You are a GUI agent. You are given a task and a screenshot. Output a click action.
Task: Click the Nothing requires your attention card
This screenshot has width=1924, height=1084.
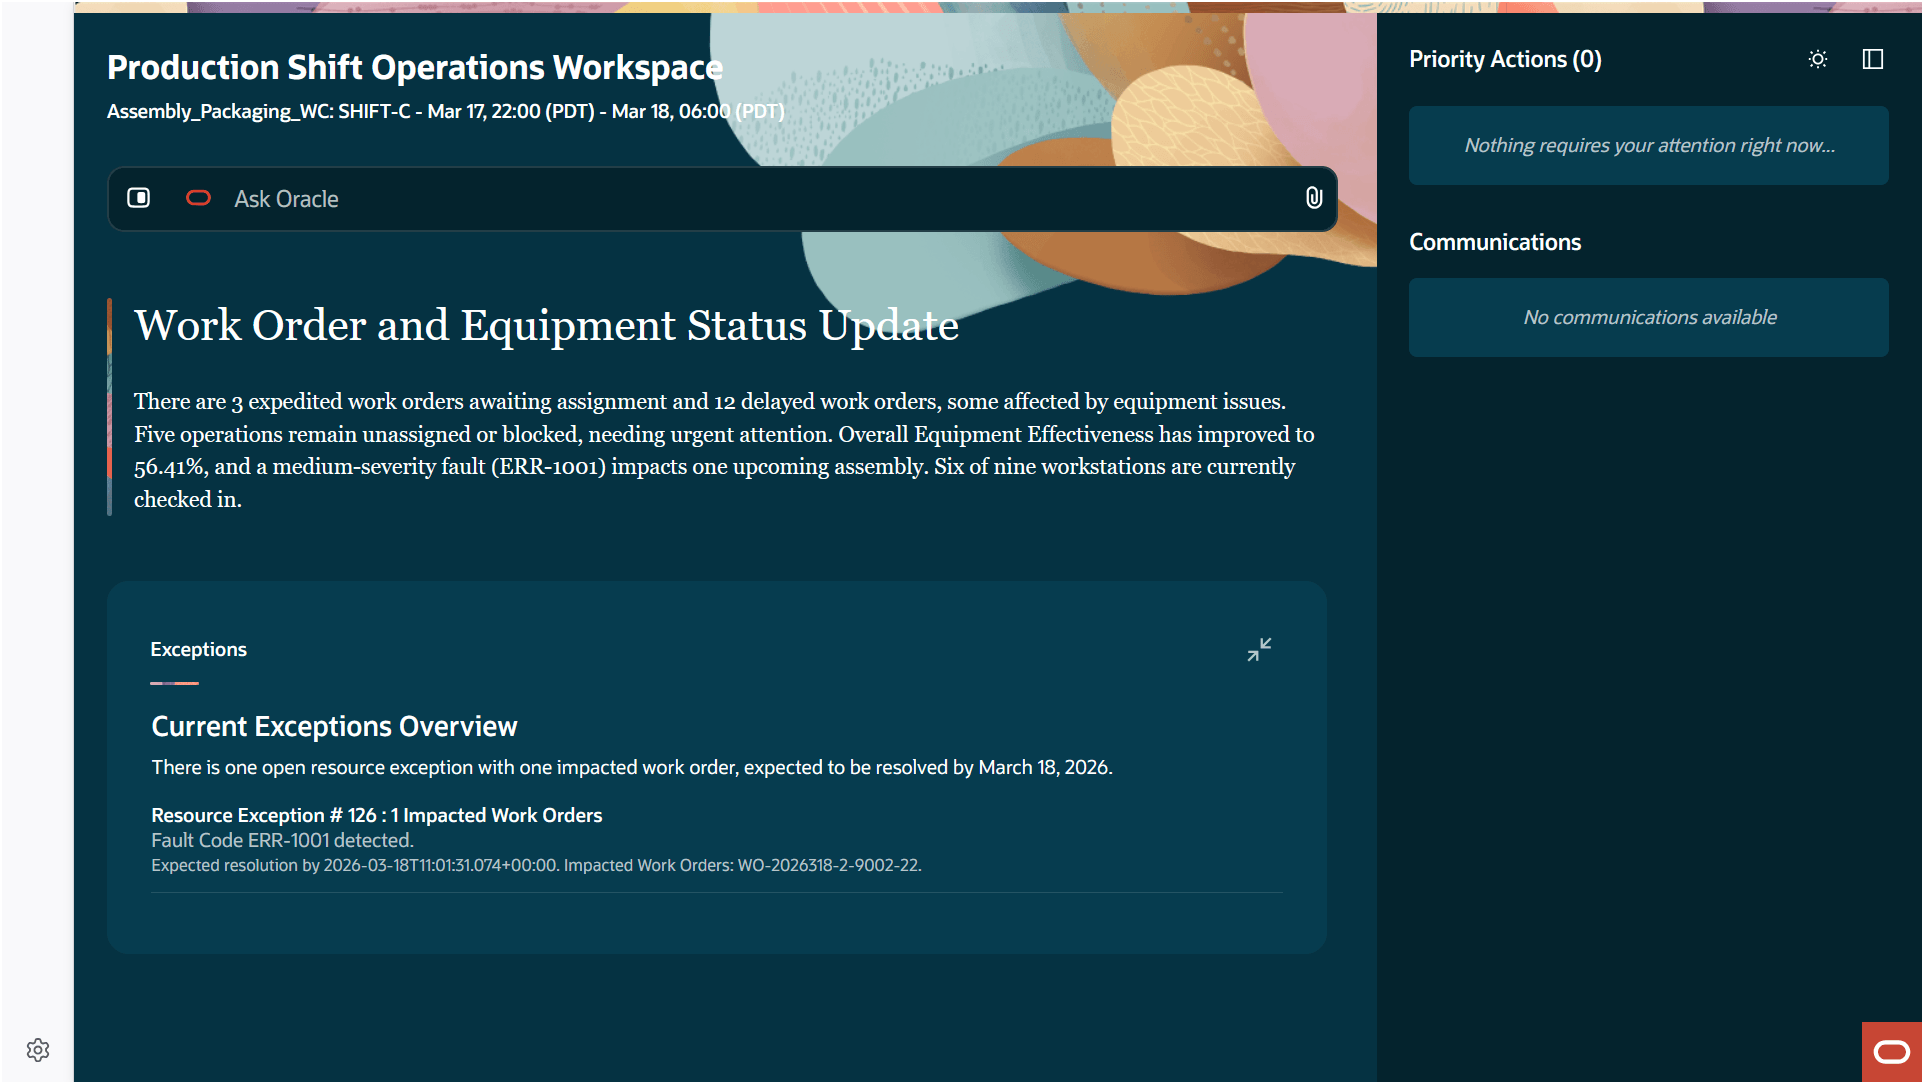1648,145
